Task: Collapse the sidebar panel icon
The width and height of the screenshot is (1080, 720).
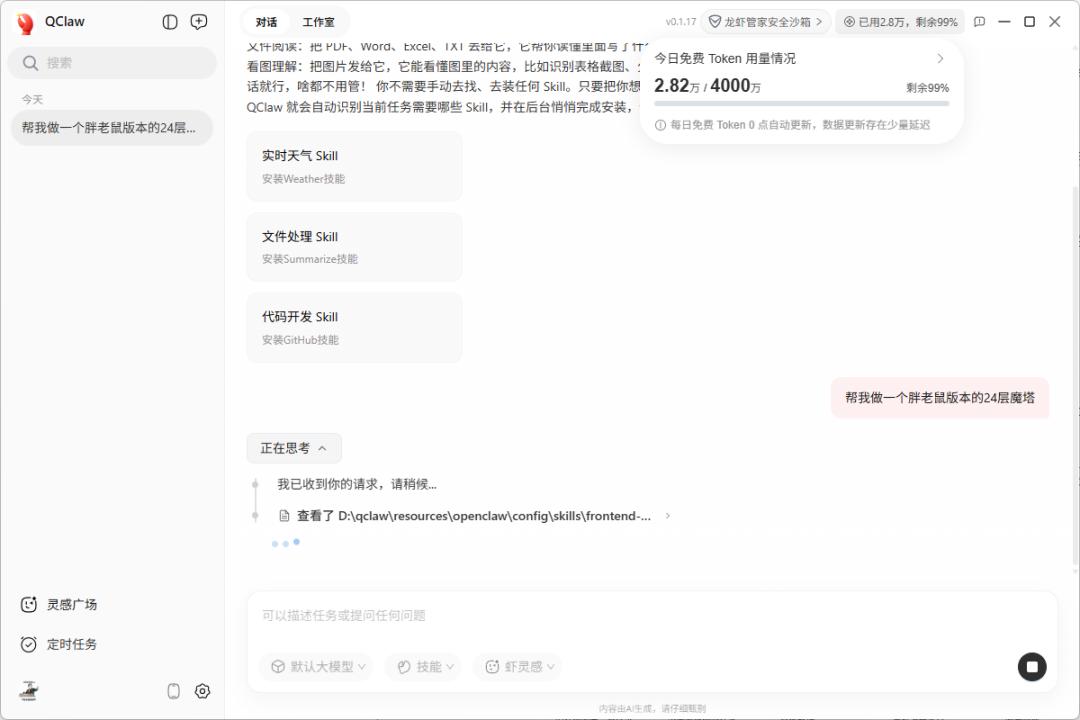Action: [x=169, y=22]
